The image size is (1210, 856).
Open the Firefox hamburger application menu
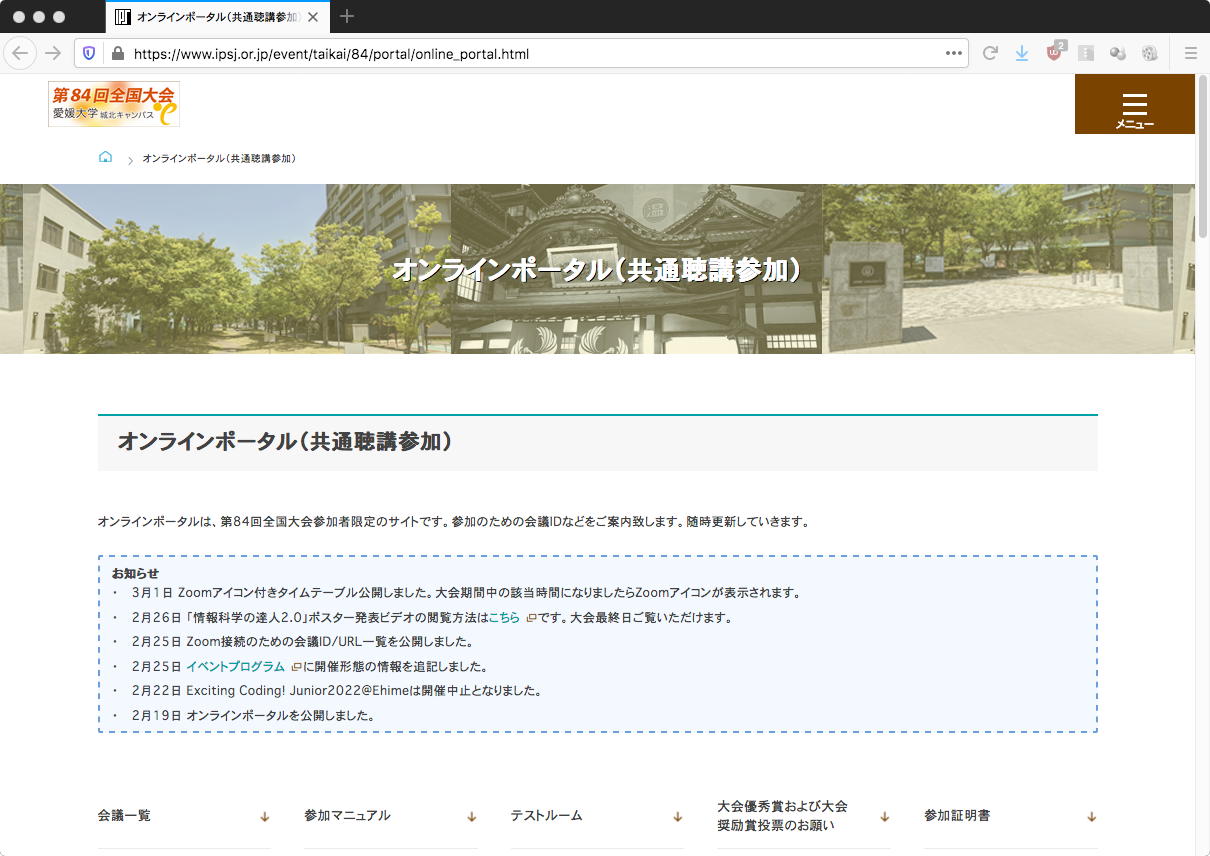(1190, 54)
